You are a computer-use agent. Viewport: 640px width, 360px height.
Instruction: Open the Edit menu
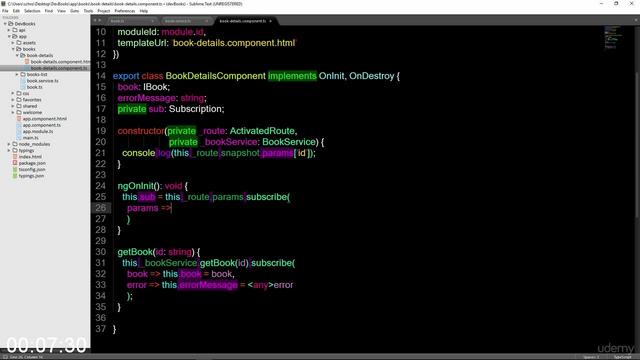coord(16,11)
